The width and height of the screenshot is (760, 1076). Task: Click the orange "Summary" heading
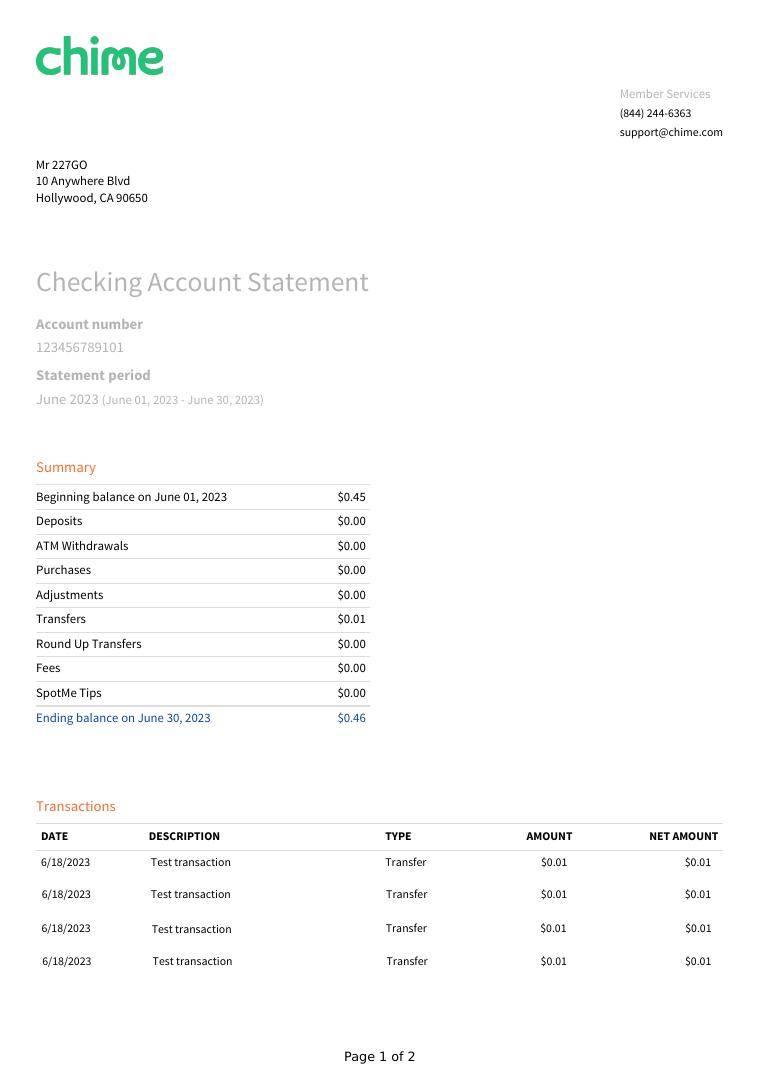[x=66, y=467]
